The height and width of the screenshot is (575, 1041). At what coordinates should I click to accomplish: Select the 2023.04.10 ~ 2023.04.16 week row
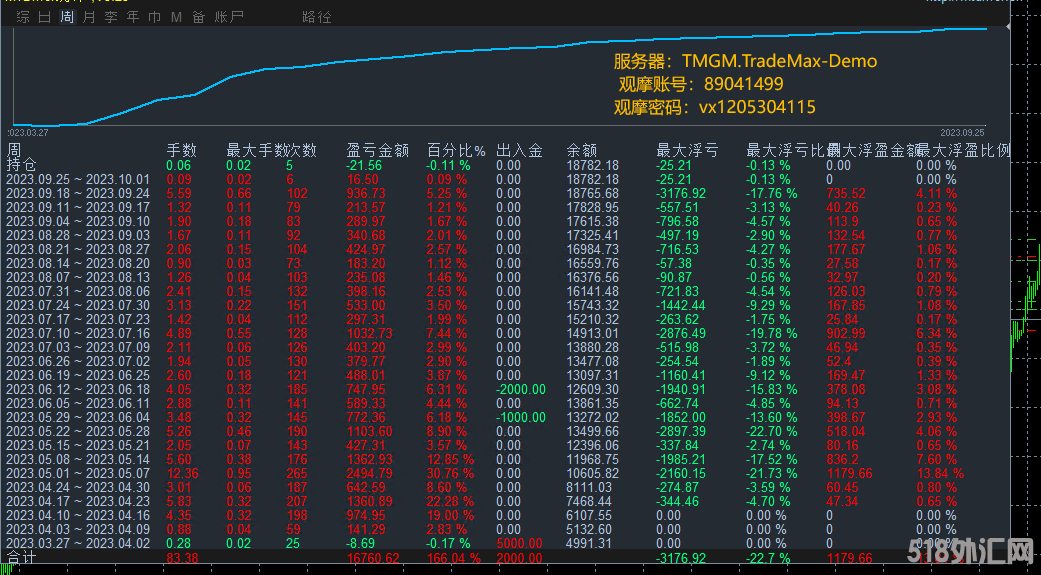(481, 515)
